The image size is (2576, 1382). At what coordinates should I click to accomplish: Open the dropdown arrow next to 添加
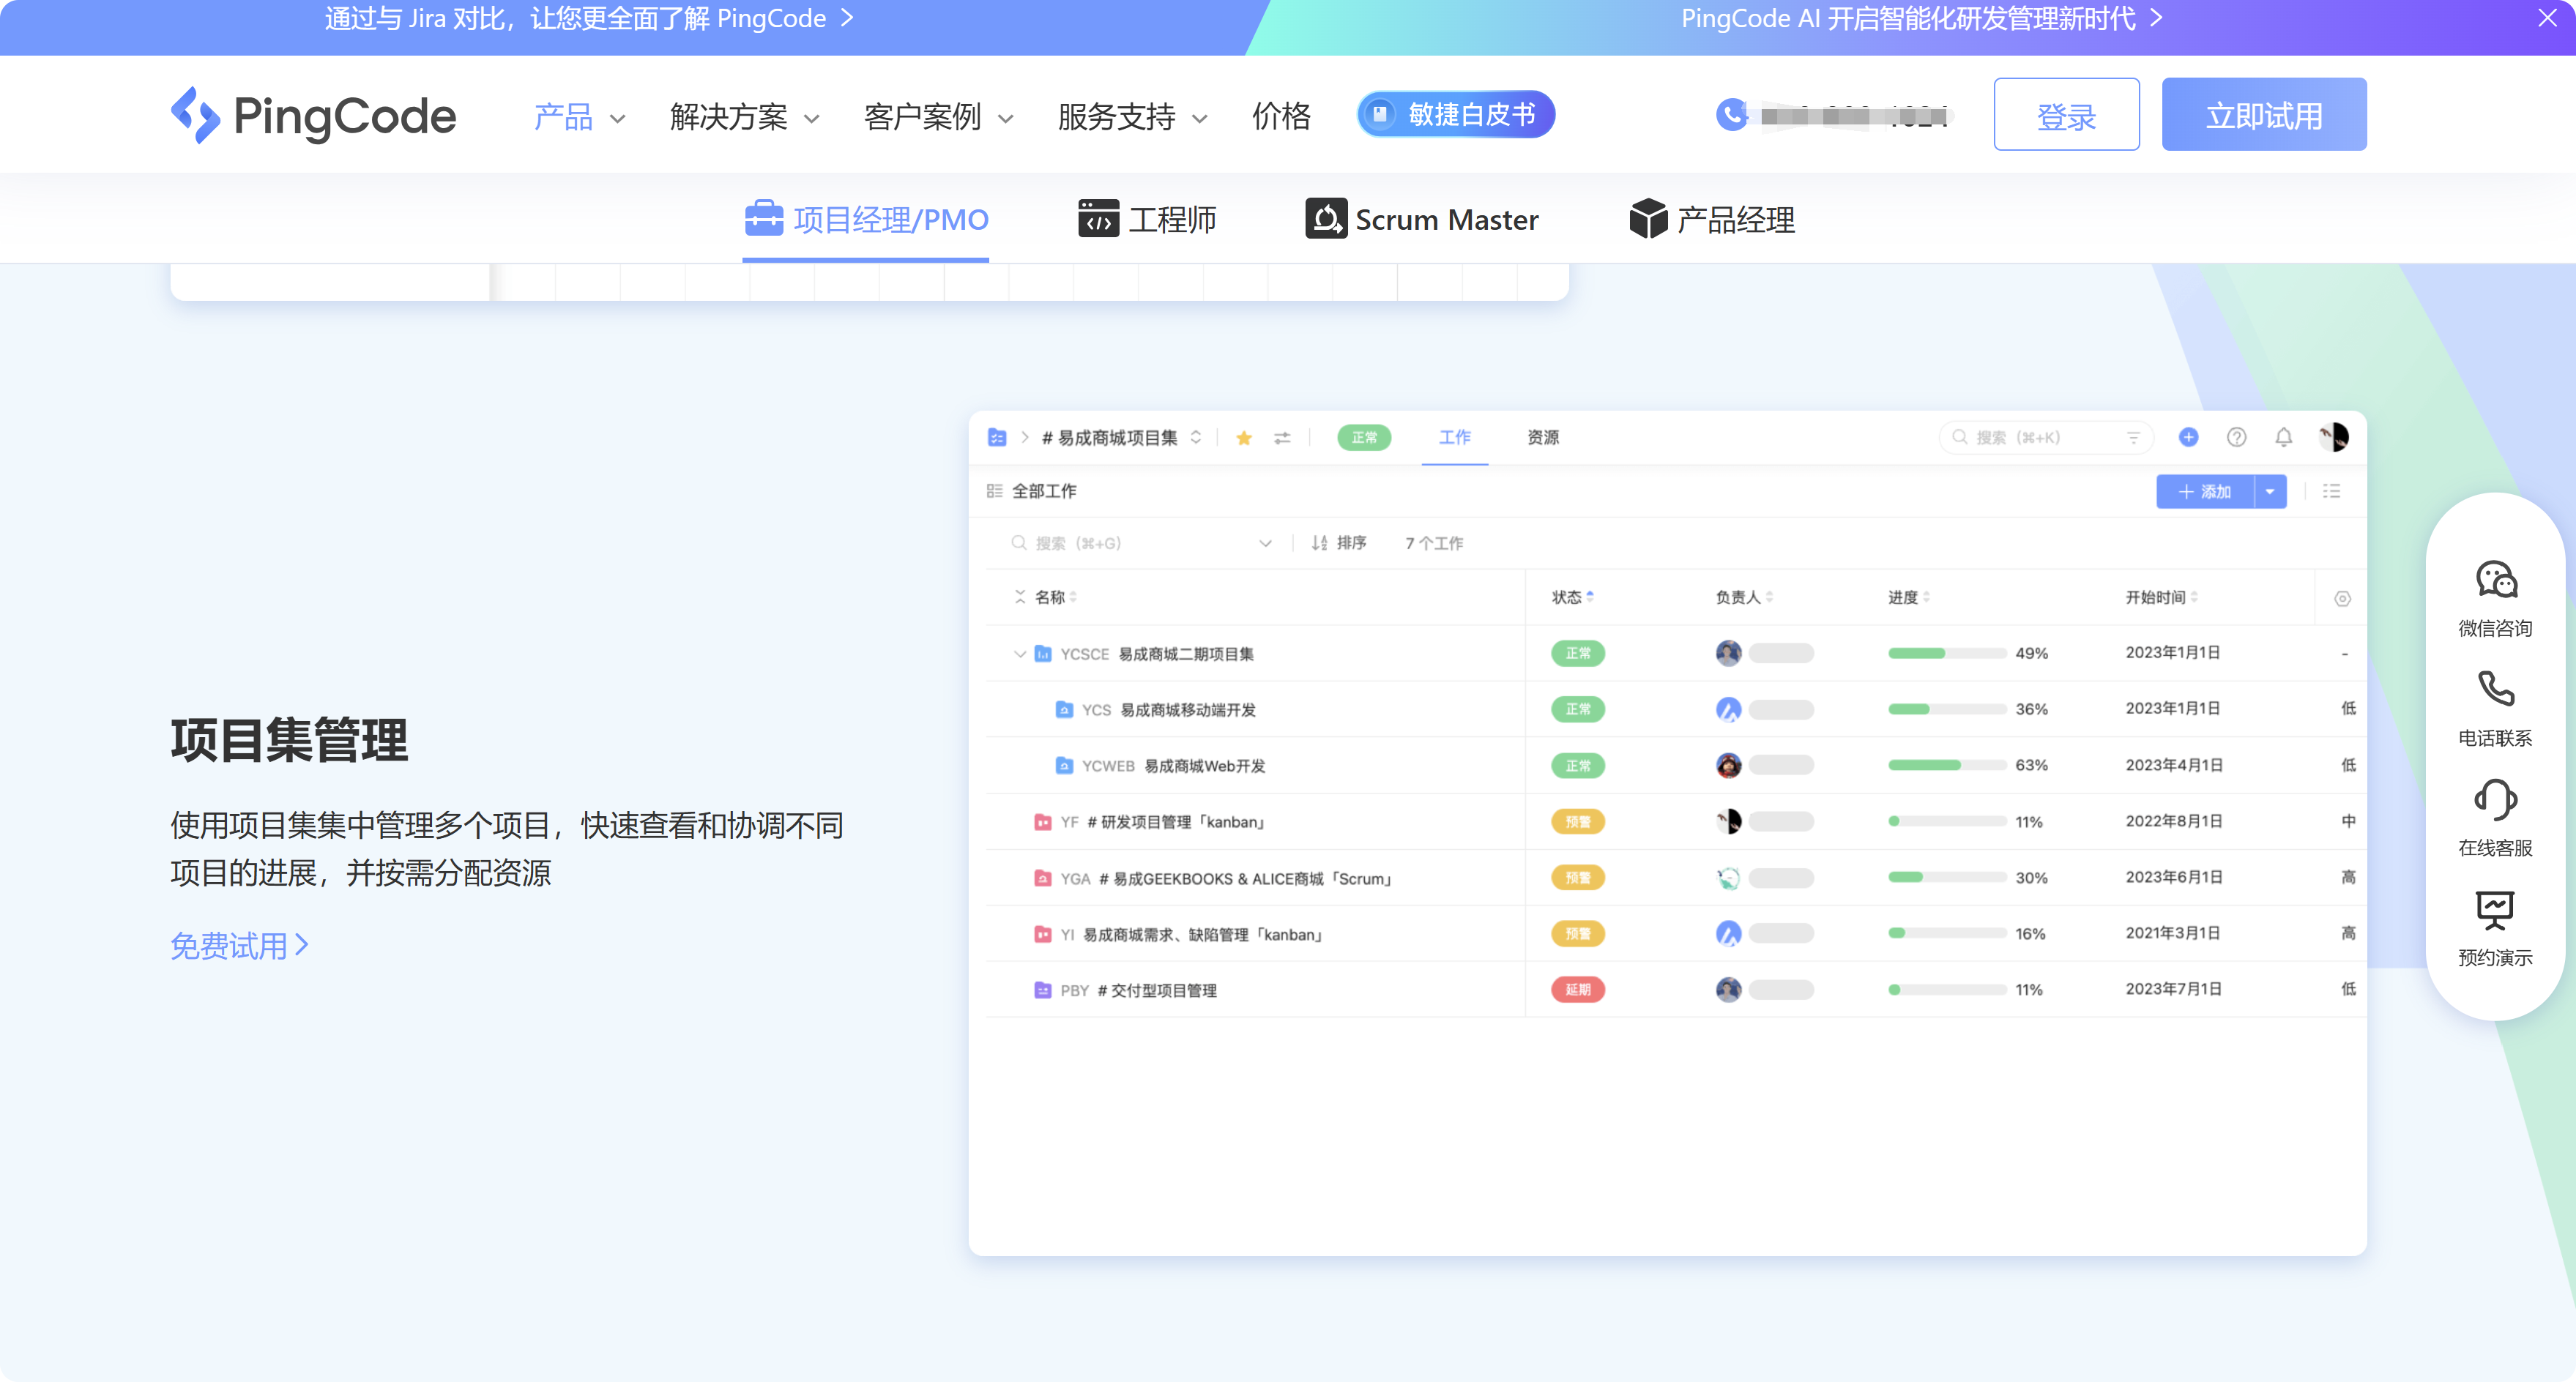coord(2270,491)
